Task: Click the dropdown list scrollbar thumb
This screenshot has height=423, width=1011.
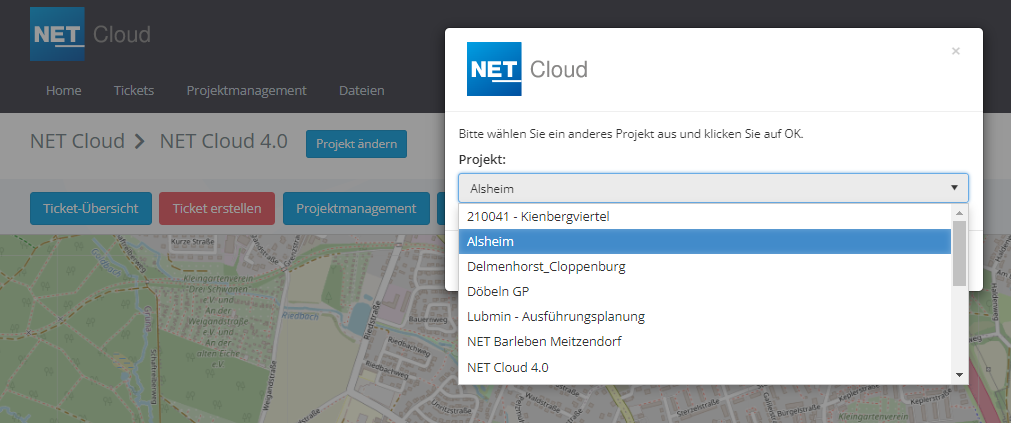Action: tap(959, 253)
